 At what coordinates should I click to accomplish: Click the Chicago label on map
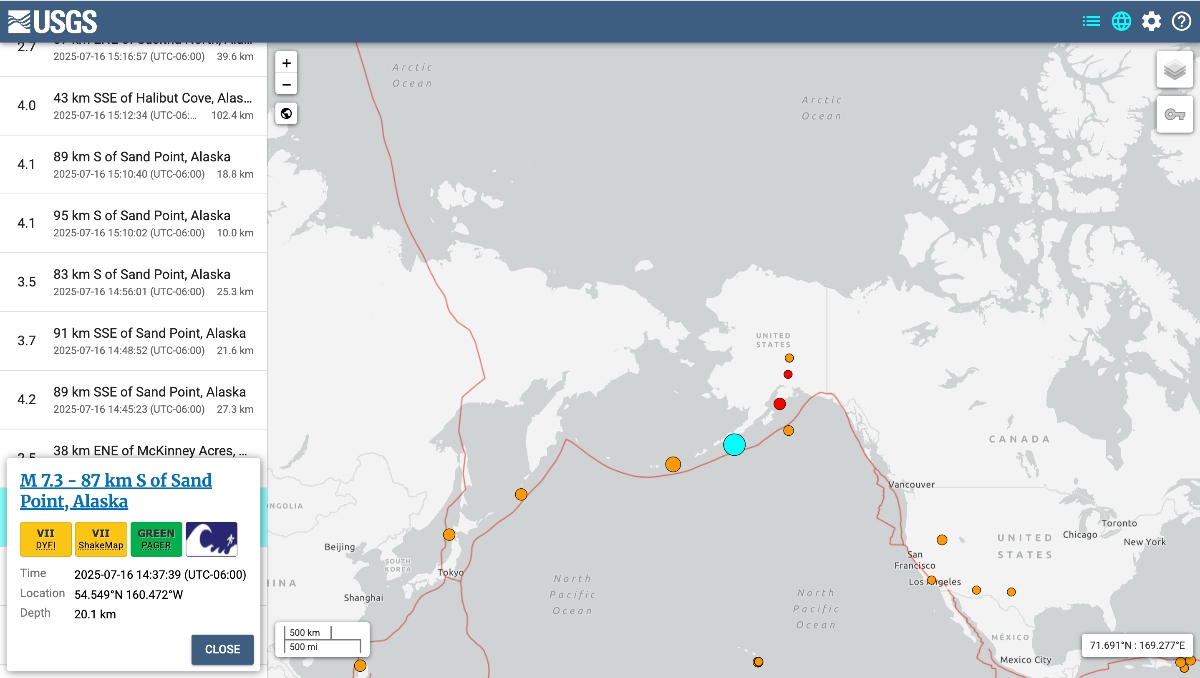click(x=1080, y=535)
